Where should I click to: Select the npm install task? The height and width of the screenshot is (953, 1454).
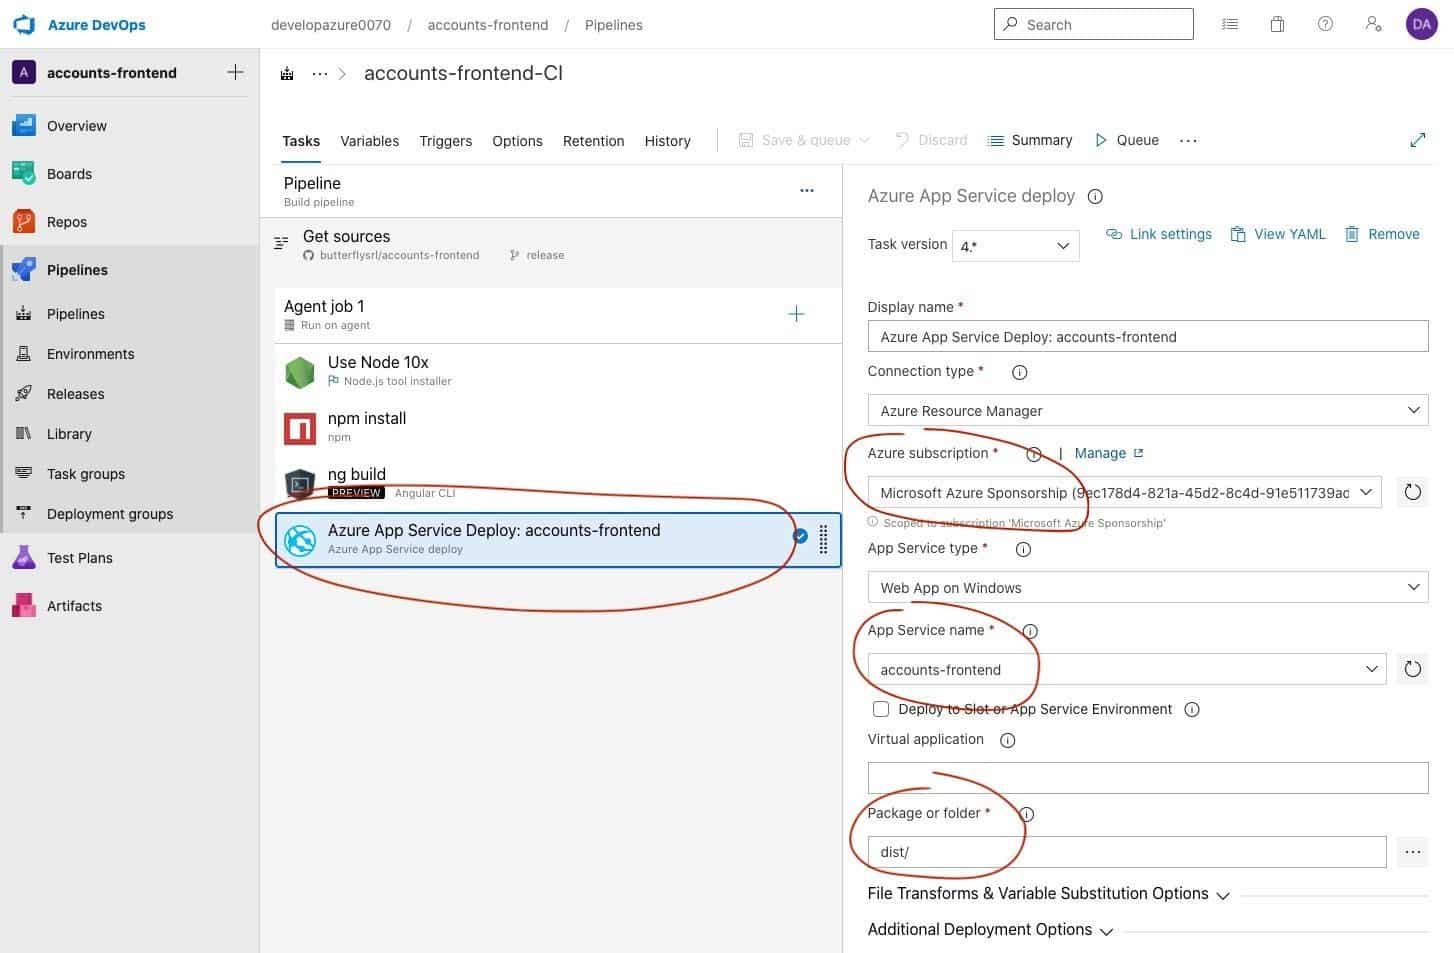[x=558, y=427]
